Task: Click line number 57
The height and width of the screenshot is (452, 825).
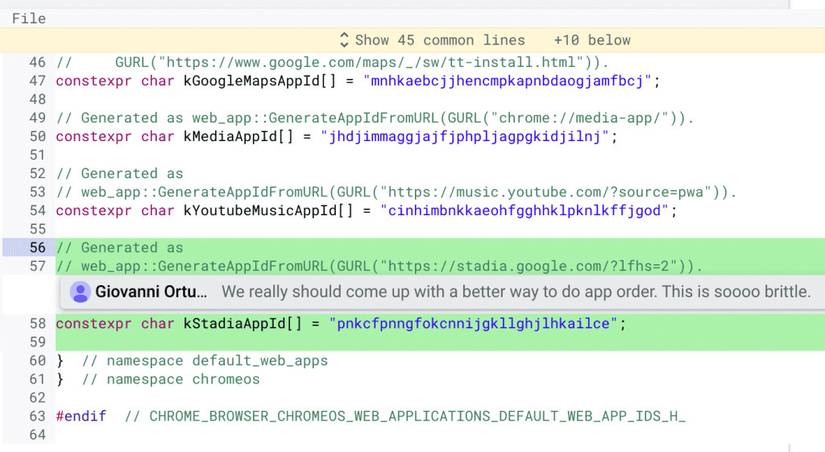Action: pyautogui.click(x=37, y=266)
